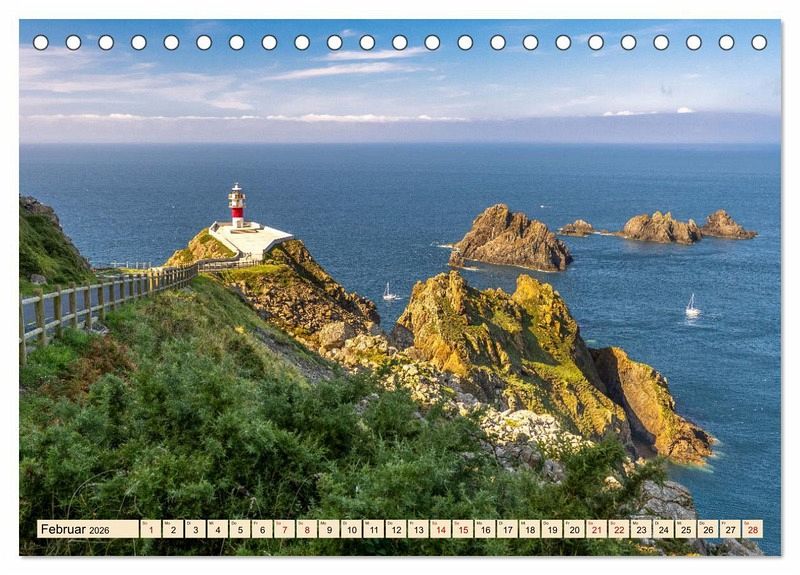Click the white lighthouse platform building
800x575 pixels.
tap(251, 239)
